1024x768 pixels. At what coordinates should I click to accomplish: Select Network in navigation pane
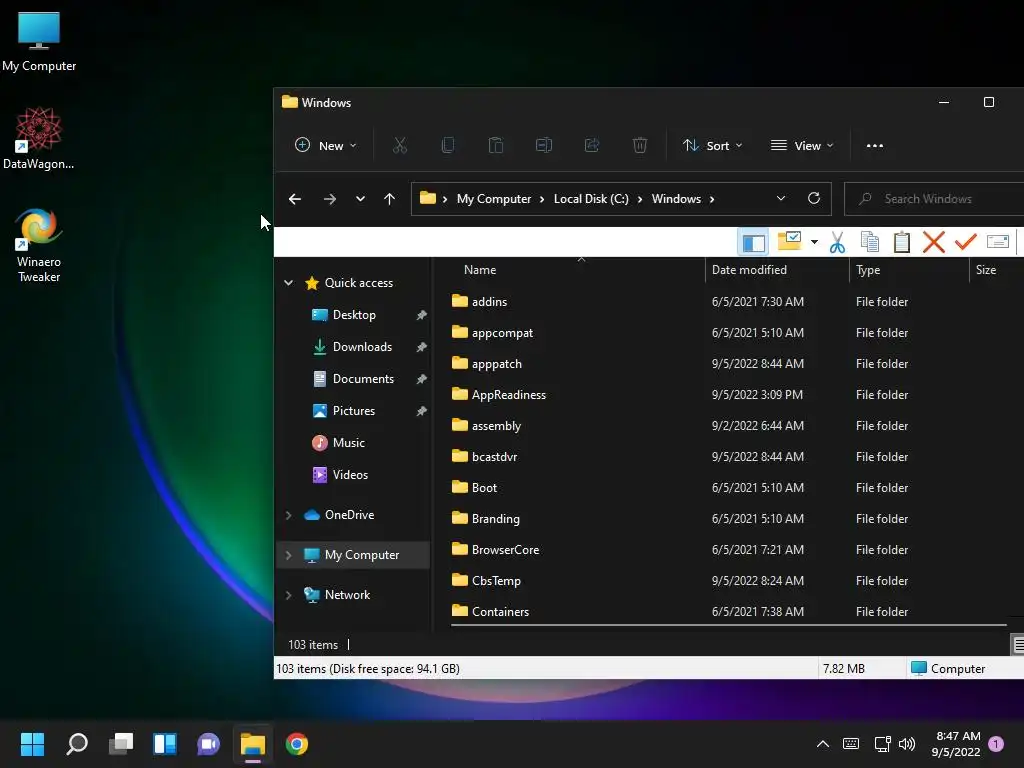347,595
